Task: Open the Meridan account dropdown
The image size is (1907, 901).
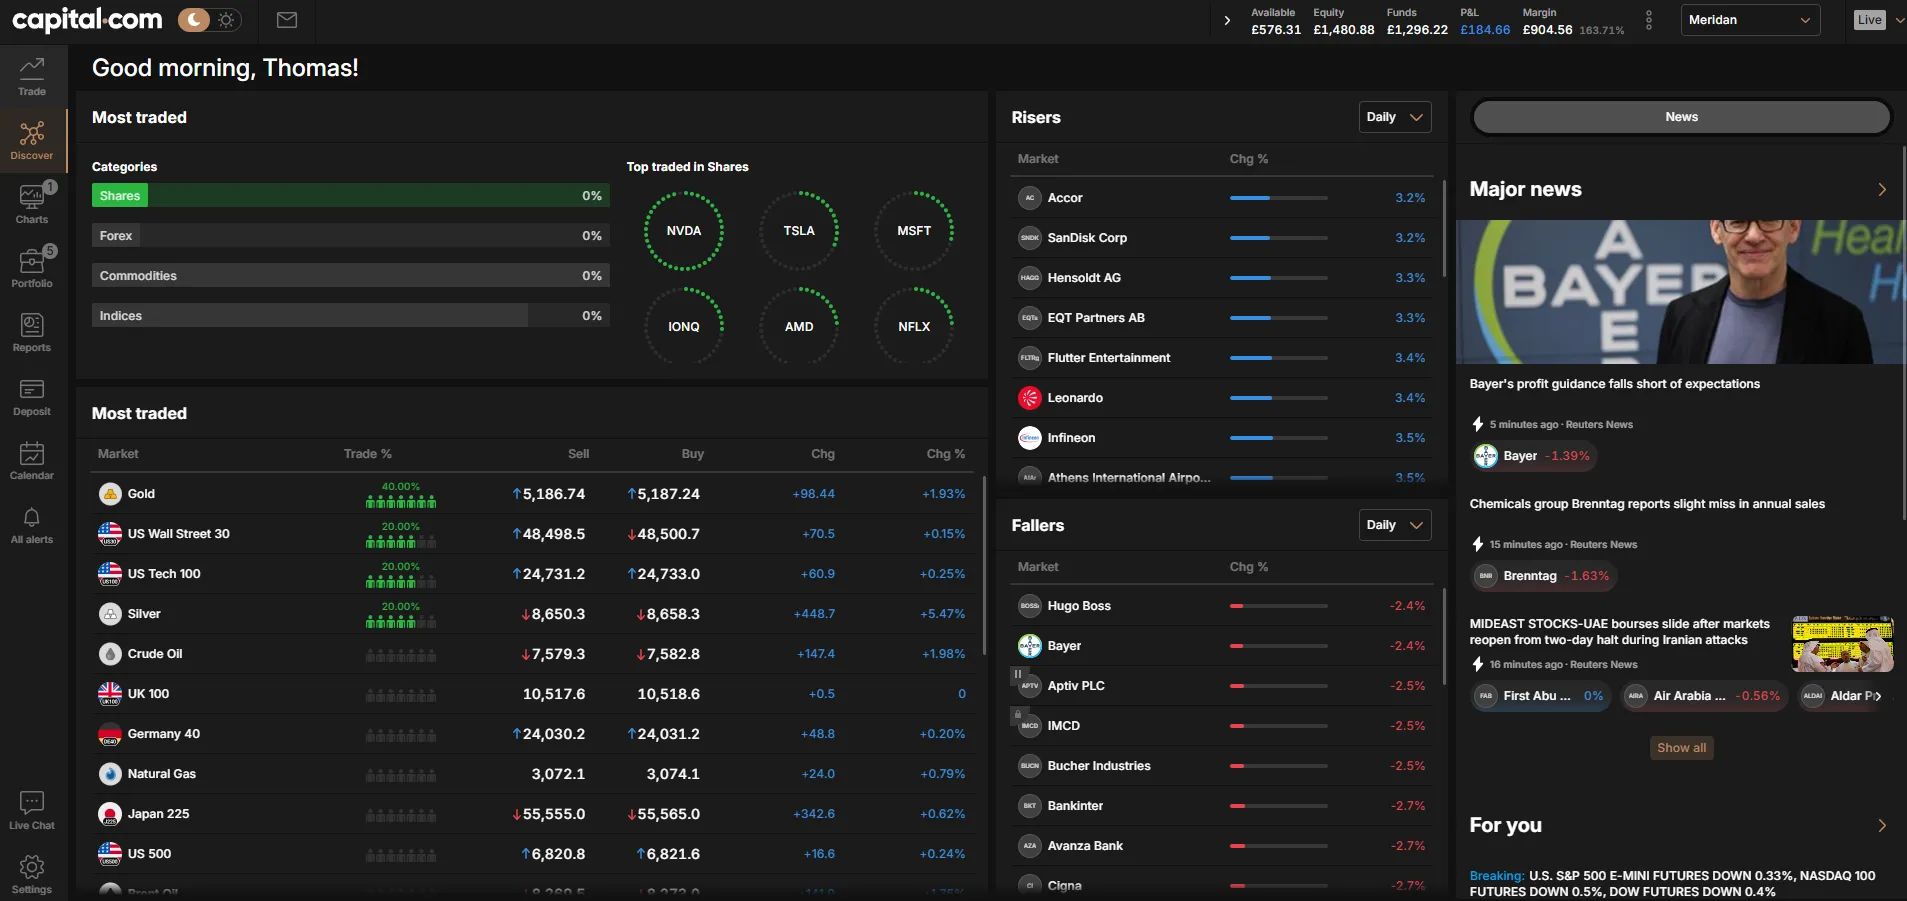Action: (x=1750, y=20)
